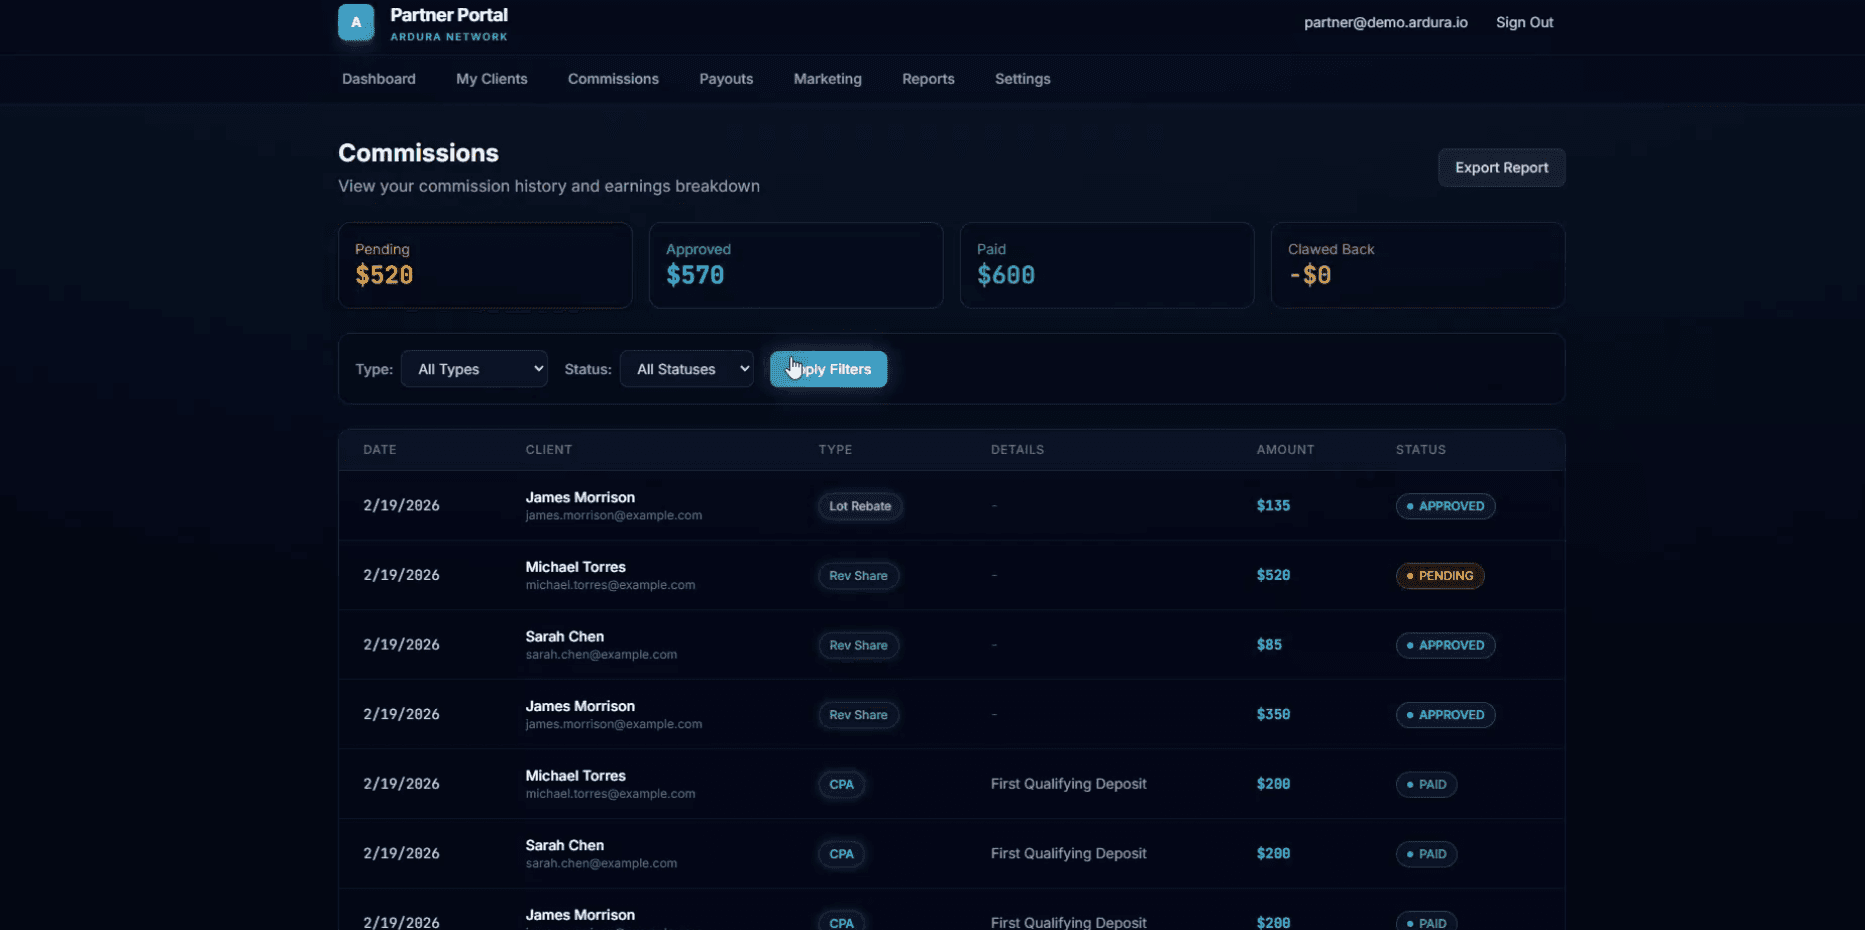Open the Payouts tab
Image resolution: width=1865 pixels, height=930 pixels.
point(726,79)
